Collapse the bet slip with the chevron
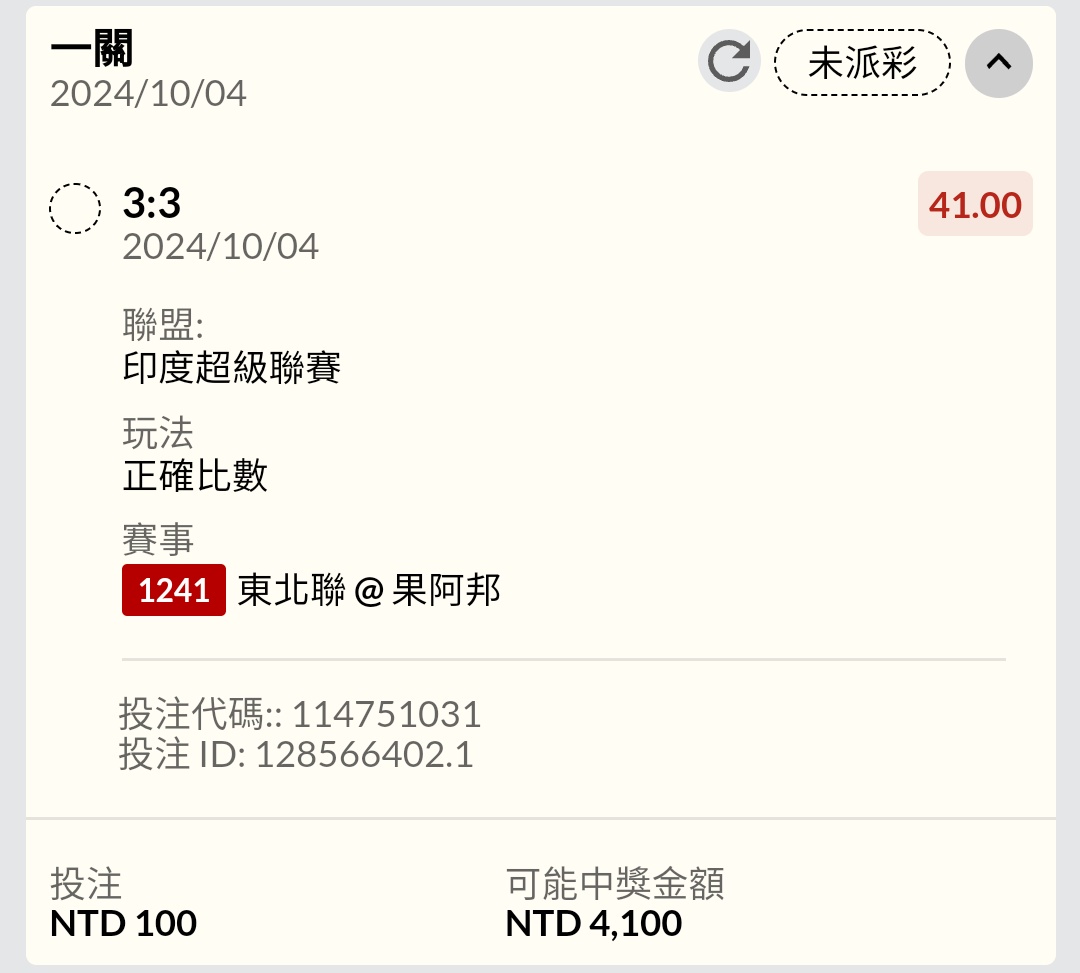1080x973 pixels. pyautogui.click(x=998, y=62)
